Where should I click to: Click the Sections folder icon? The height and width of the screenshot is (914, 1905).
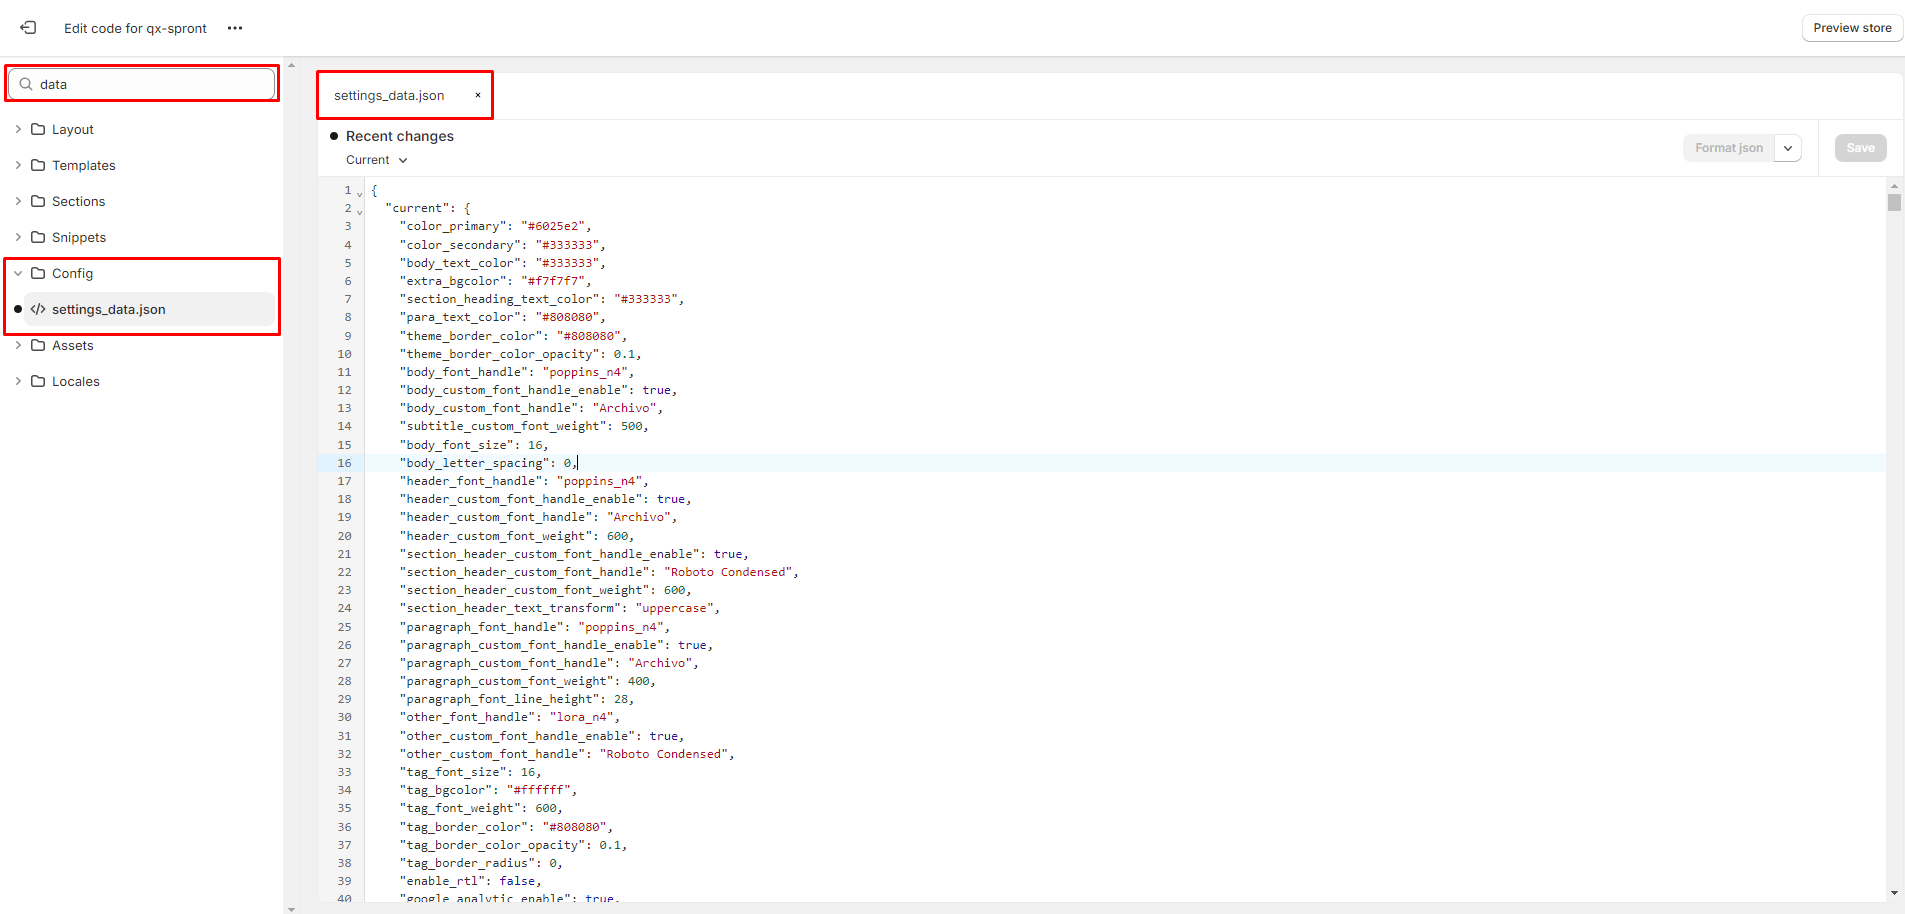[x=38, y=201]
